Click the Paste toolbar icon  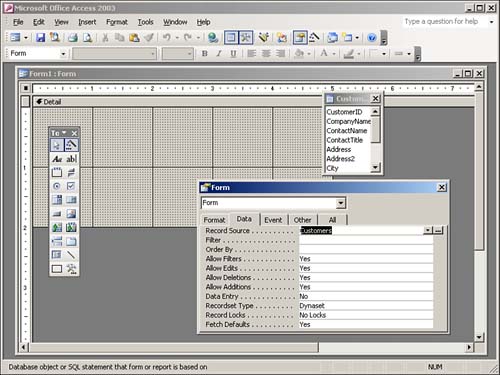point(134,37)
